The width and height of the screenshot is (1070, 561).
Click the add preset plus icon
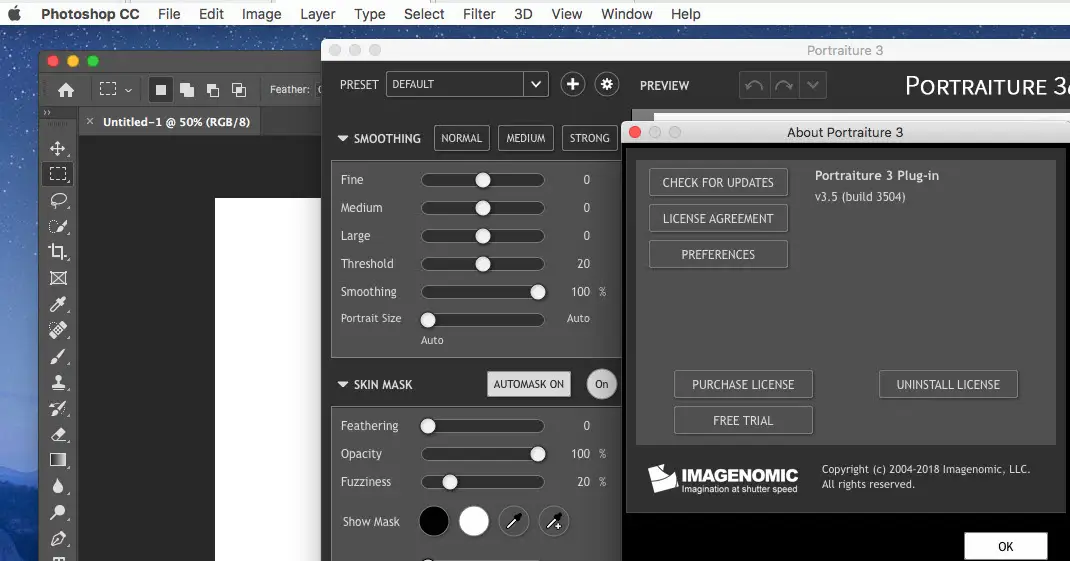573,84
